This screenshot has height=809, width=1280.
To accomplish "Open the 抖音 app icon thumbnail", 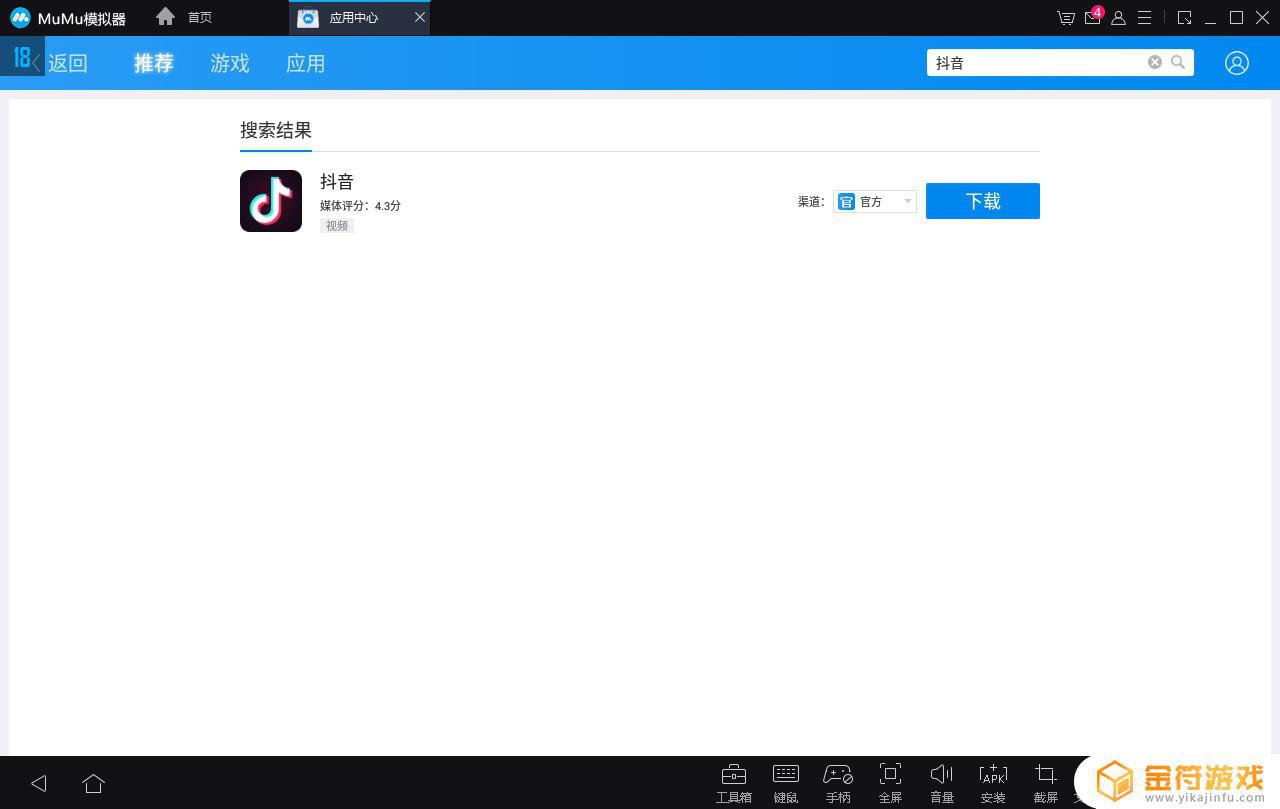I will click(271, 201).
